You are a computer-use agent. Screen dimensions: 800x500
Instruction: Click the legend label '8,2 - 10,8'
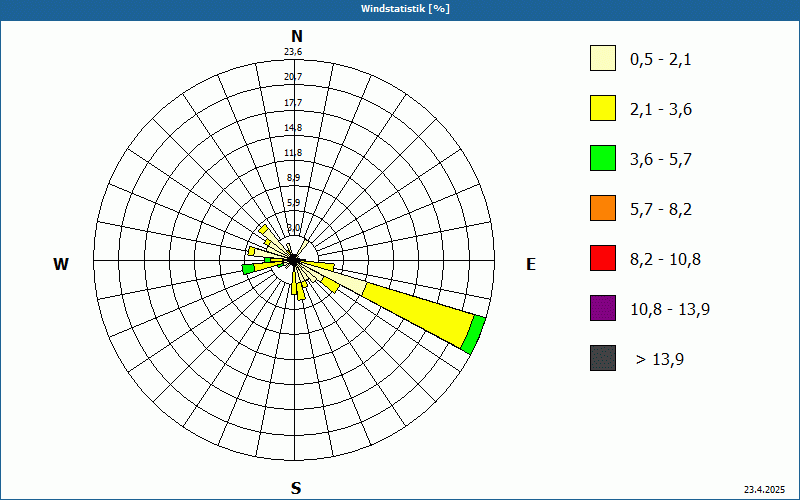pos(665,260)
